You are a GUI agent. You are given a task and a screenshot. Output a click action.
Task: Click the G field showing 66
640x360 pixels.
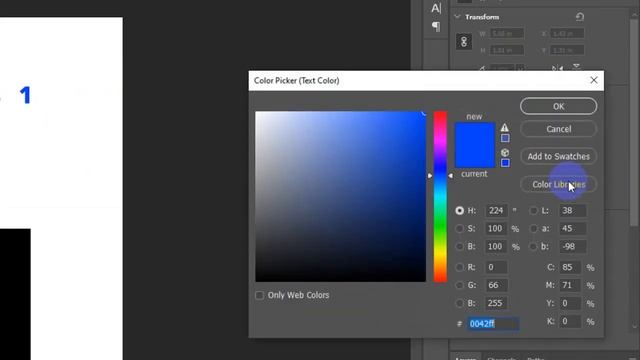496,285
